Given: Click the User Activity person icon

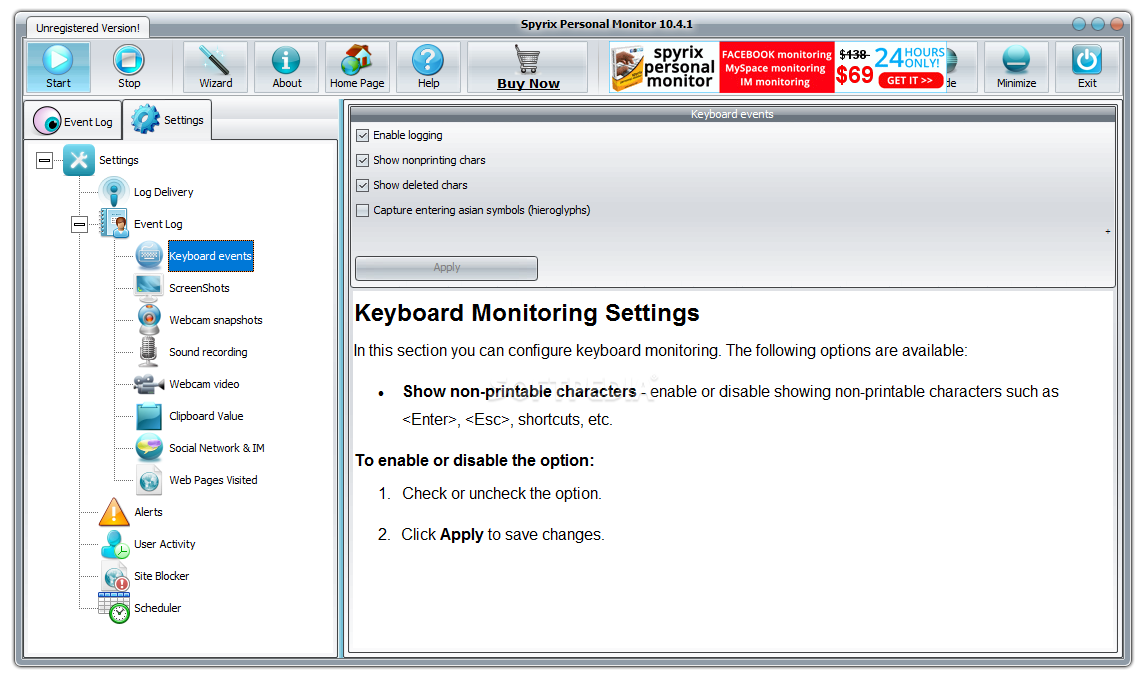Looking at the screenshot, I should coord(115,544).
